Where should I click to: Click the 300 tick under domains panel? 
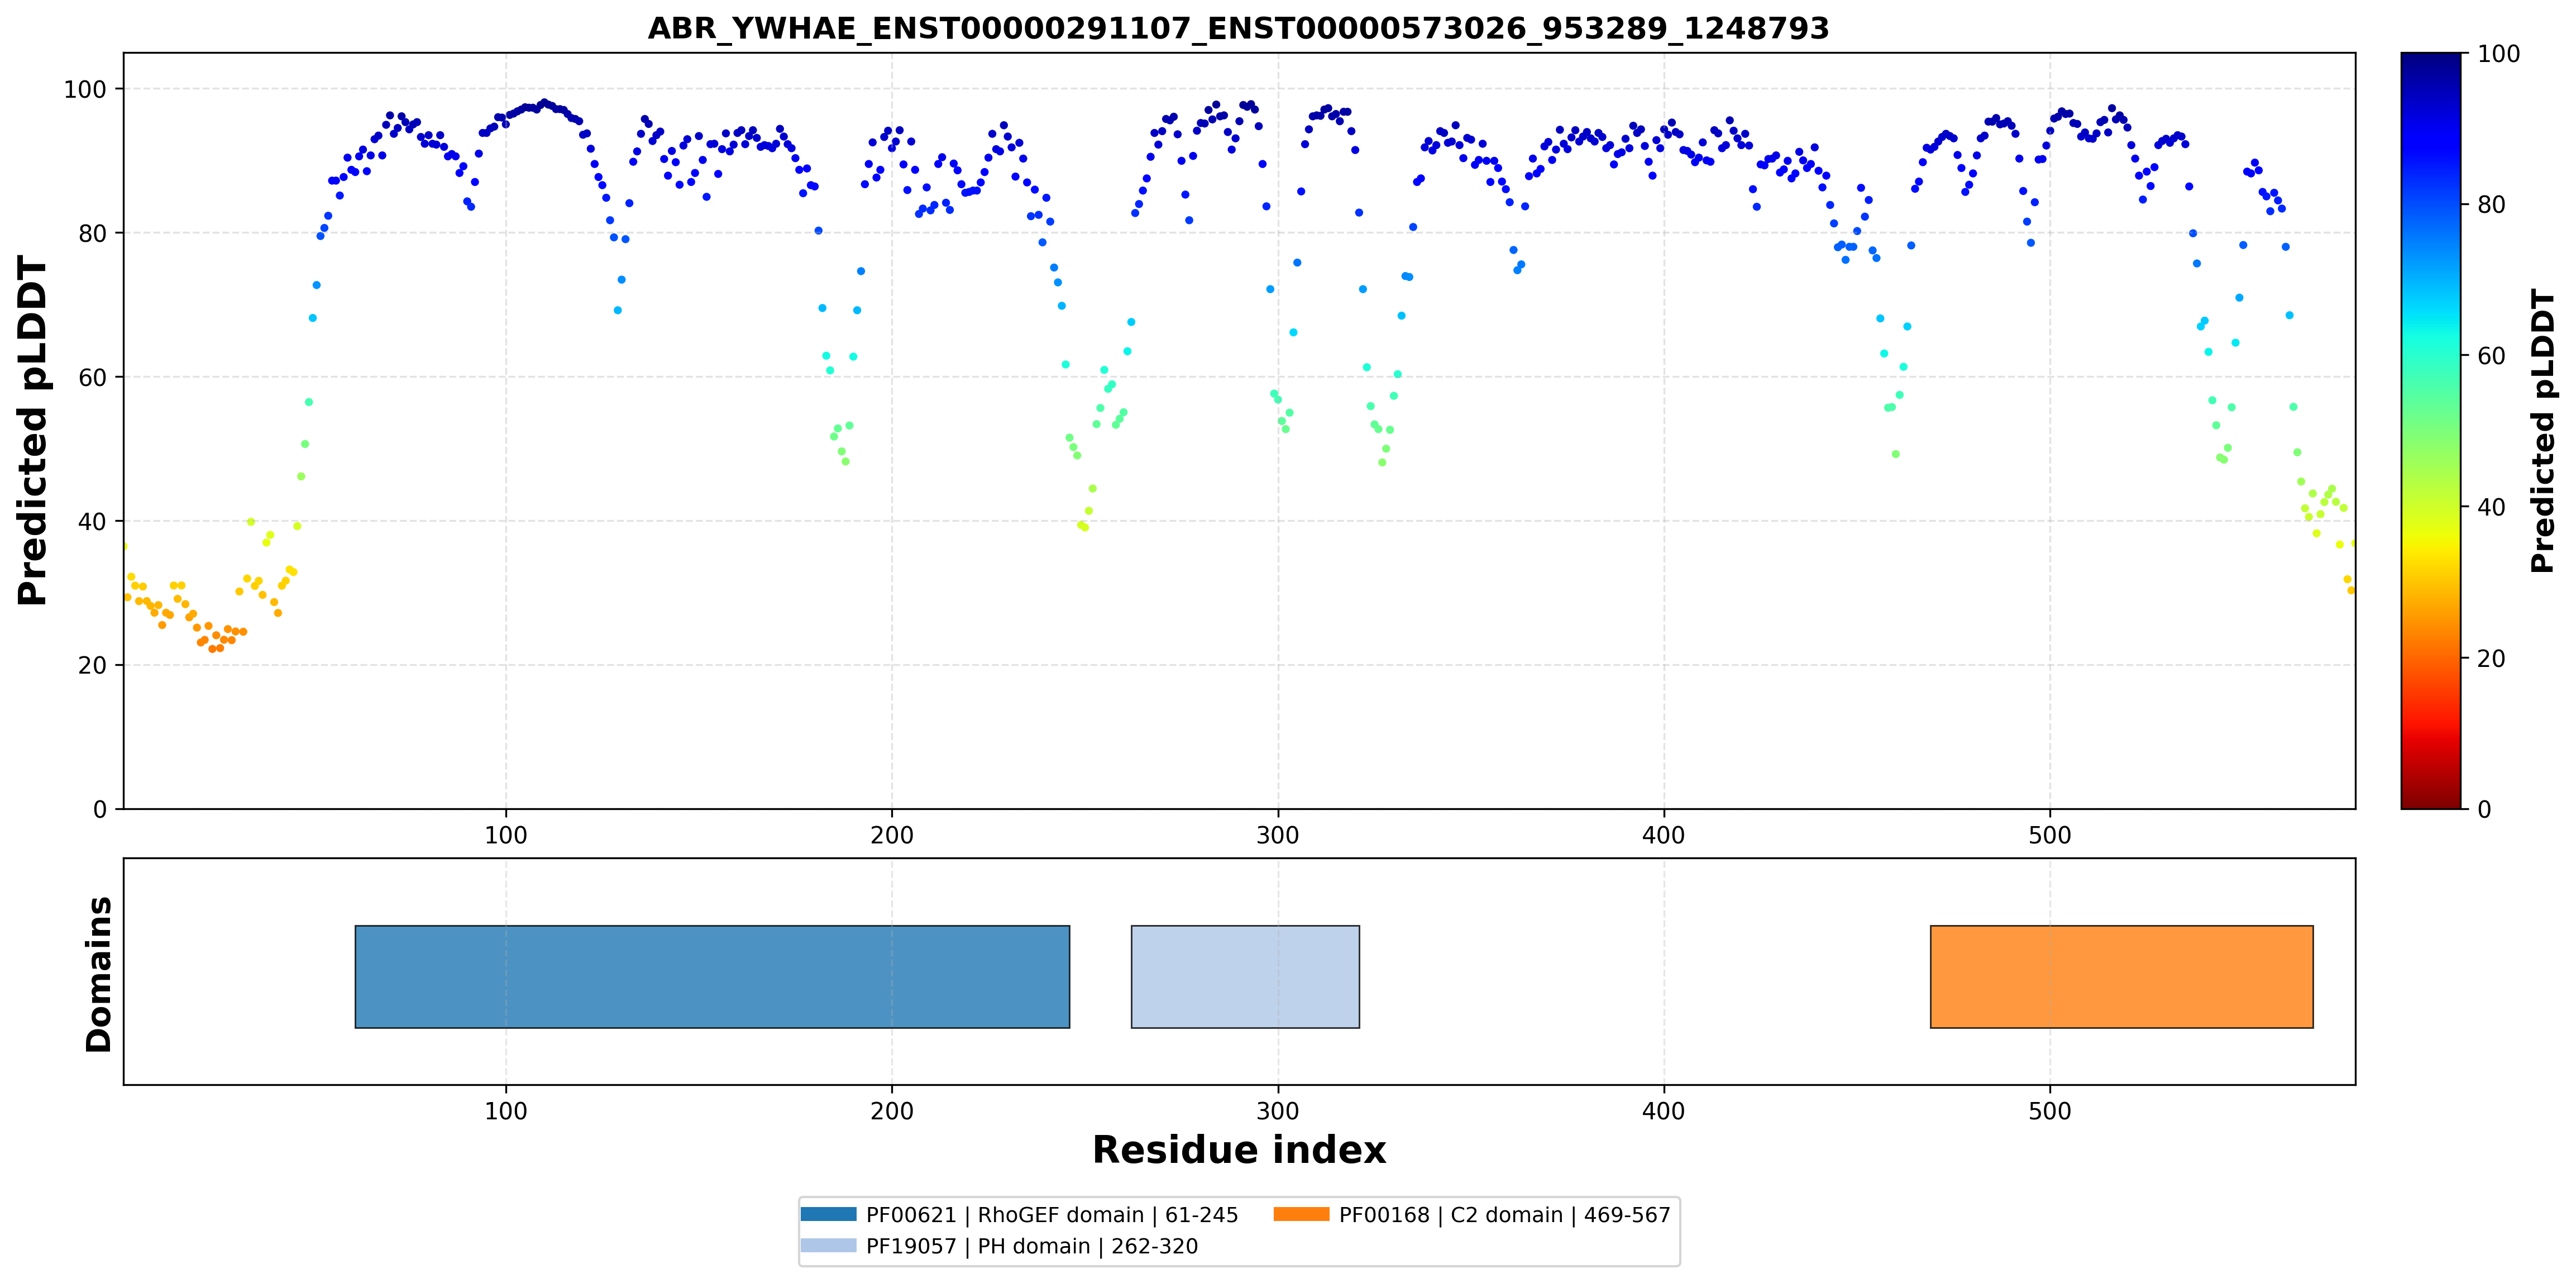(x=1278, y=1111)
